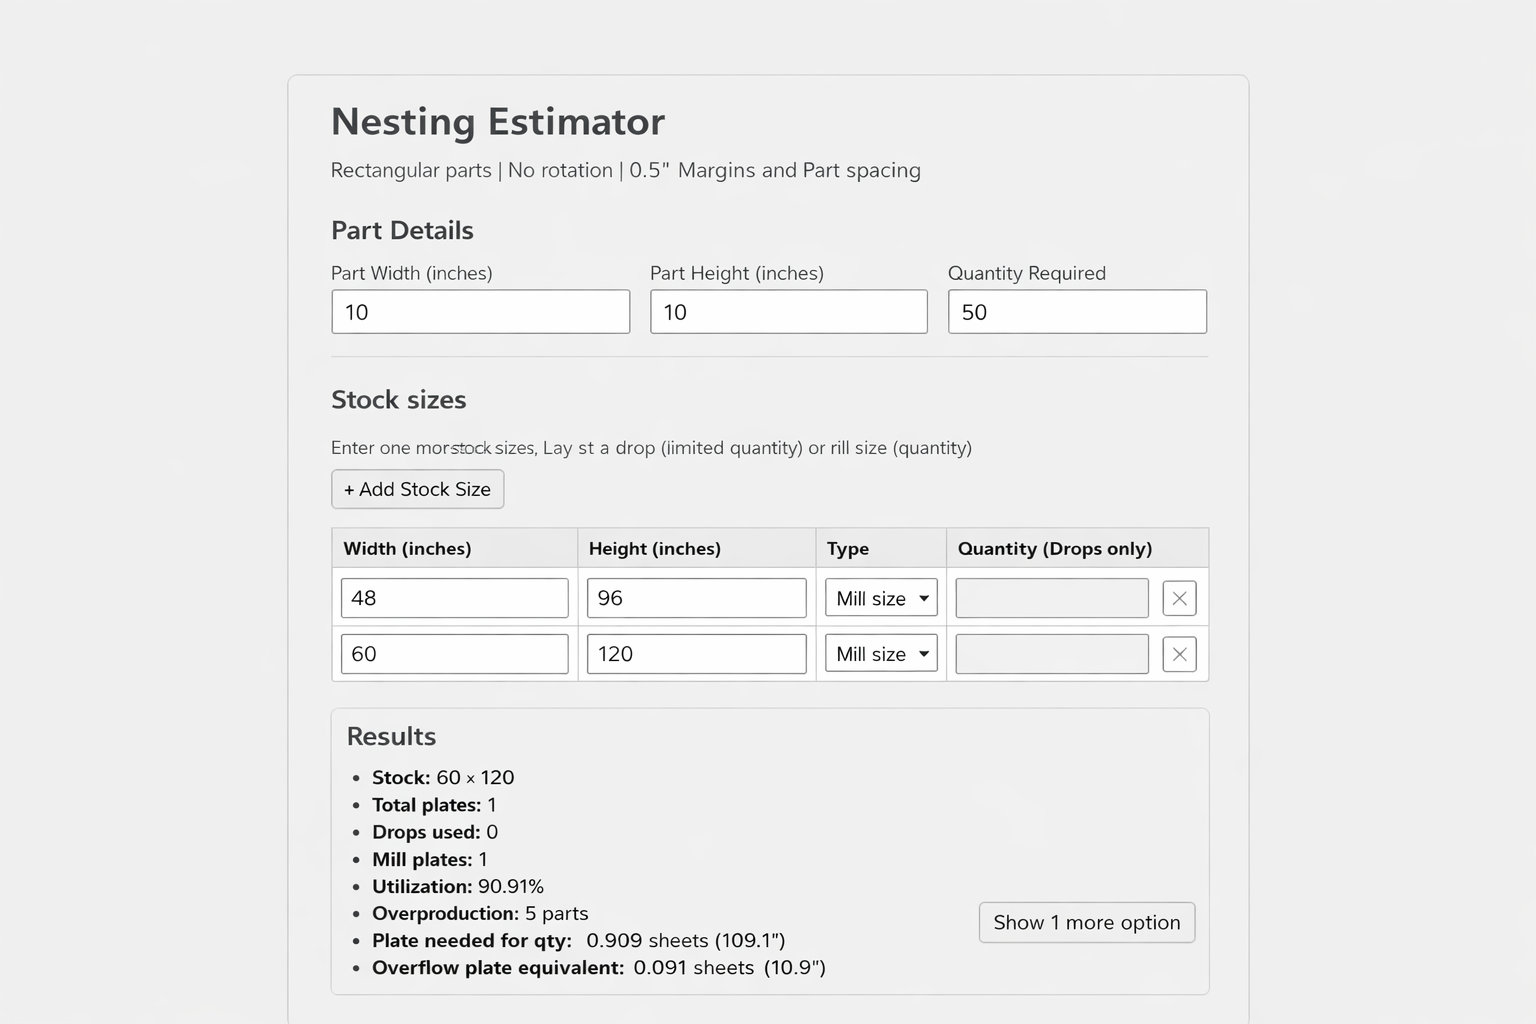Open the Type dropdown for the 60-wide stock
Image resolution: width=1536 pixels, height=1024 pixels.
880,653
